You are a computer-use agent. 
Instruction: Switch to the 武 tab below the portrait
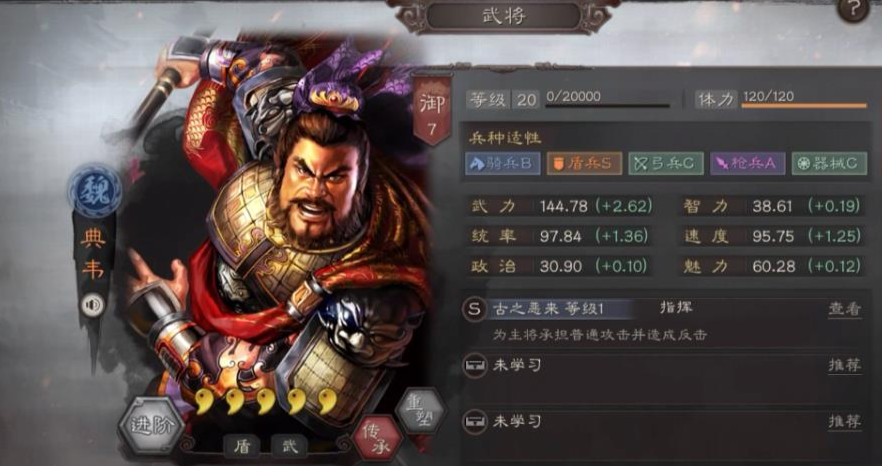coord(289,446)
